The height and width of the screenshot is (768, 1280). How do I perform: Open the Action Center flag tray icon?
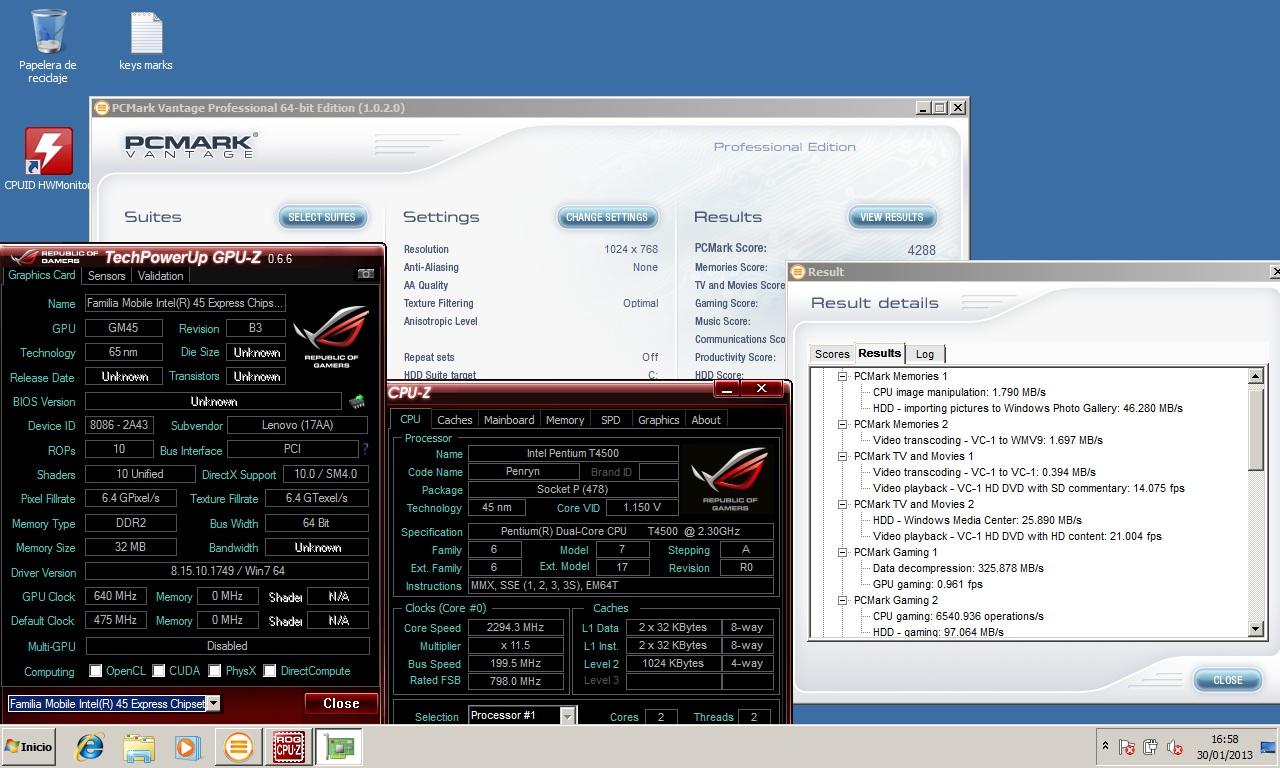[1127, 747]
